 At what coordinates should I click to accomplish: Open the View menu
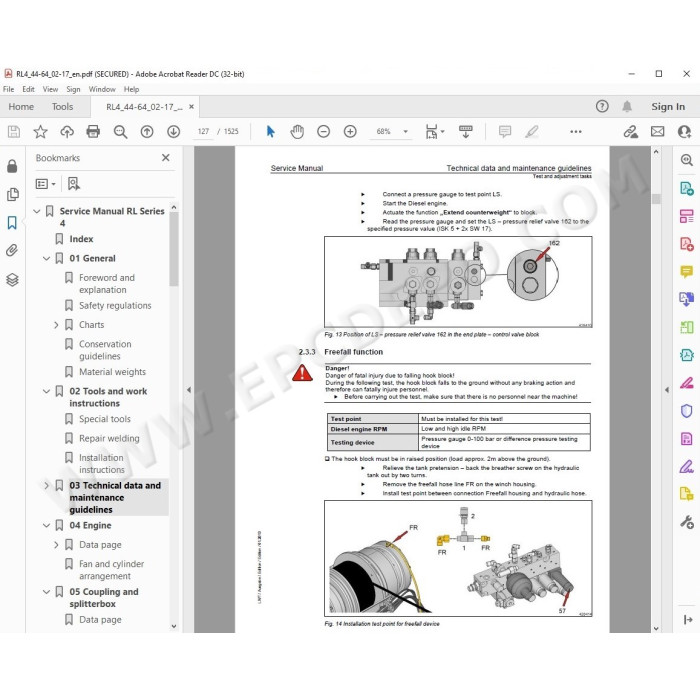click(50, 89)
